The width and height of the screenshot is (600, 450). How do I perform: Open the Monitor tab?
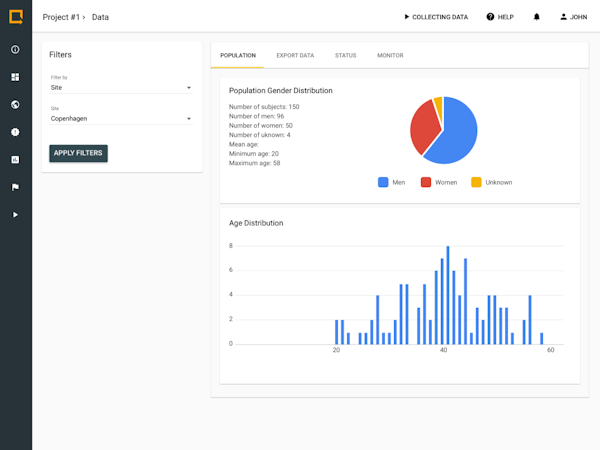pos(390,55)
